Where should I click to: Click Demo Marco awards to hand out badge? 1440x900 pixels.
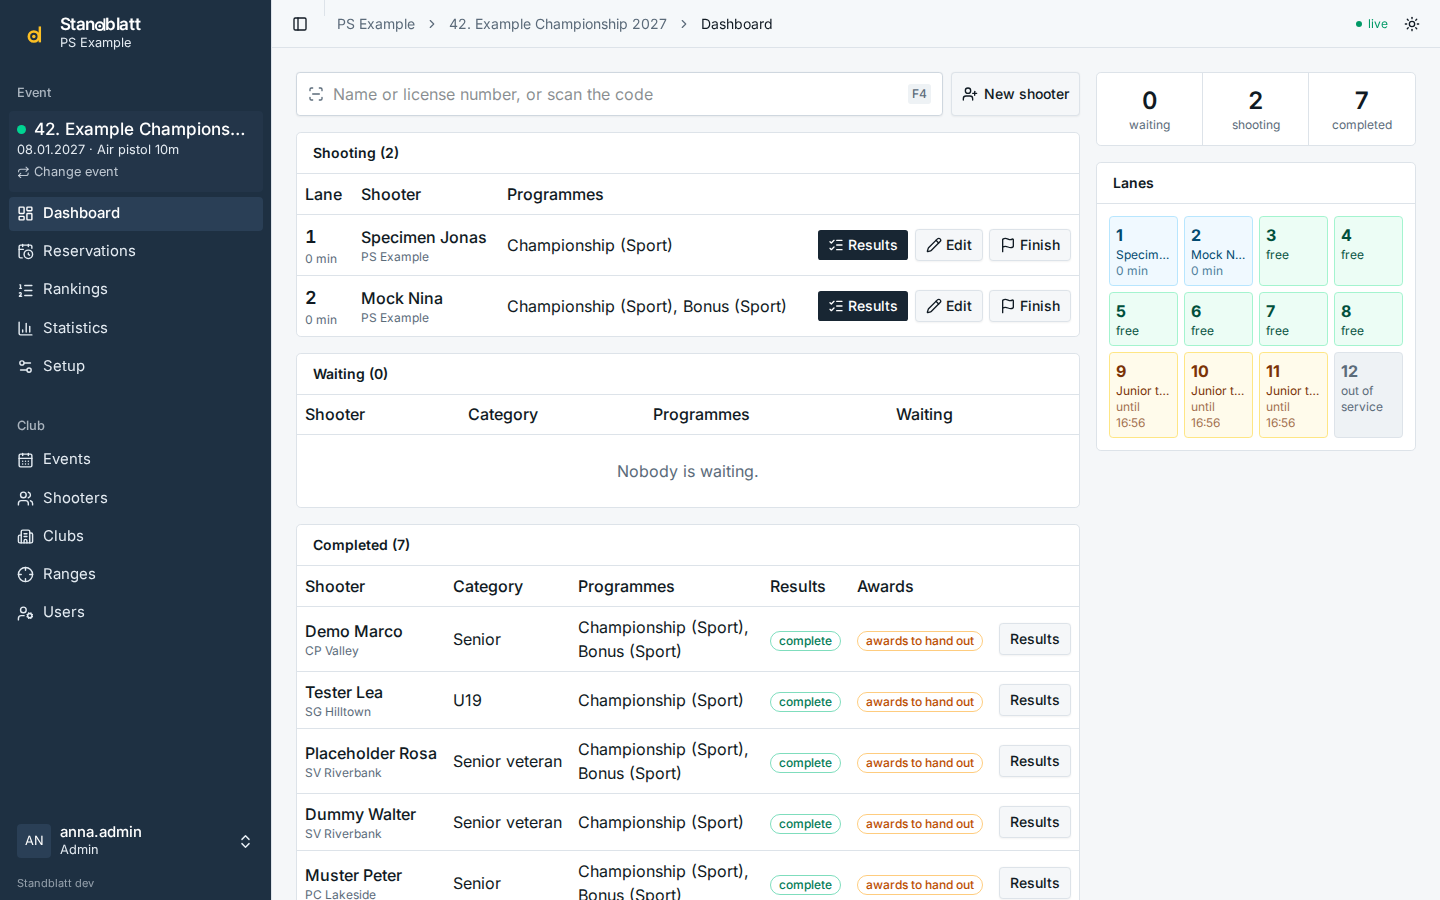coord(920,641)
